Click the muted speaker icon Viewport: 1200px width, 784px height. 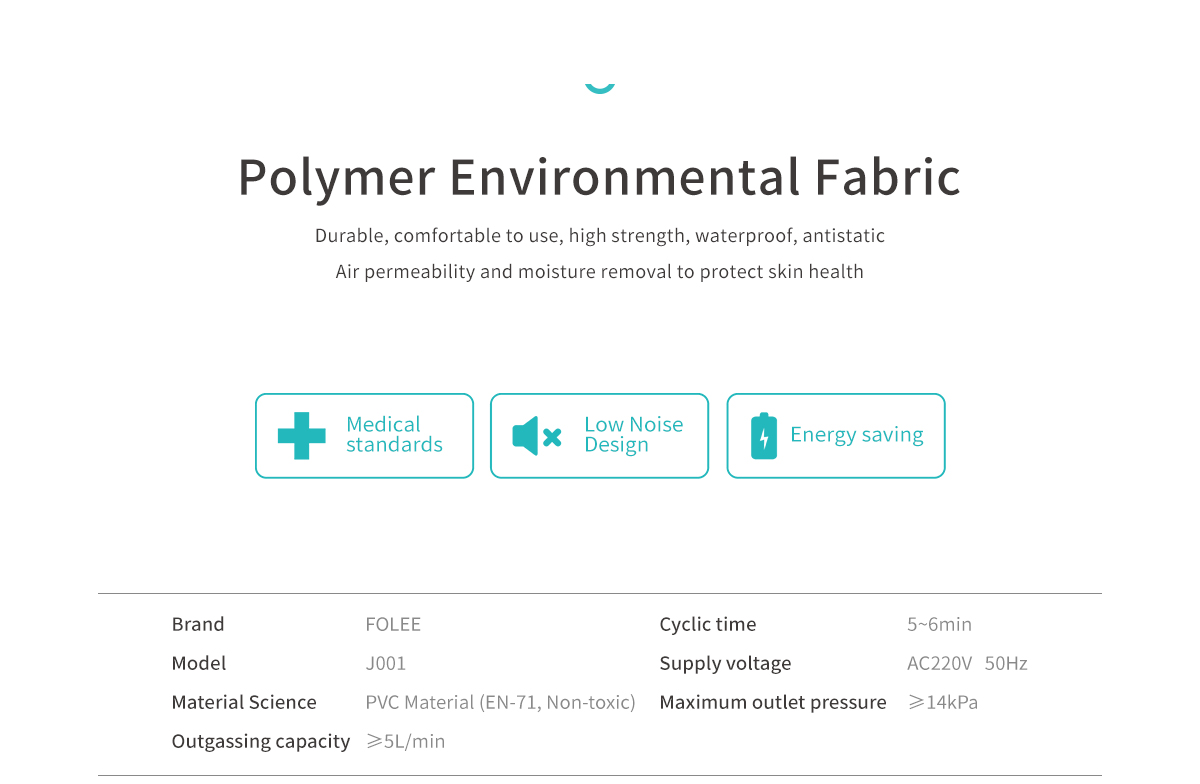537,436
